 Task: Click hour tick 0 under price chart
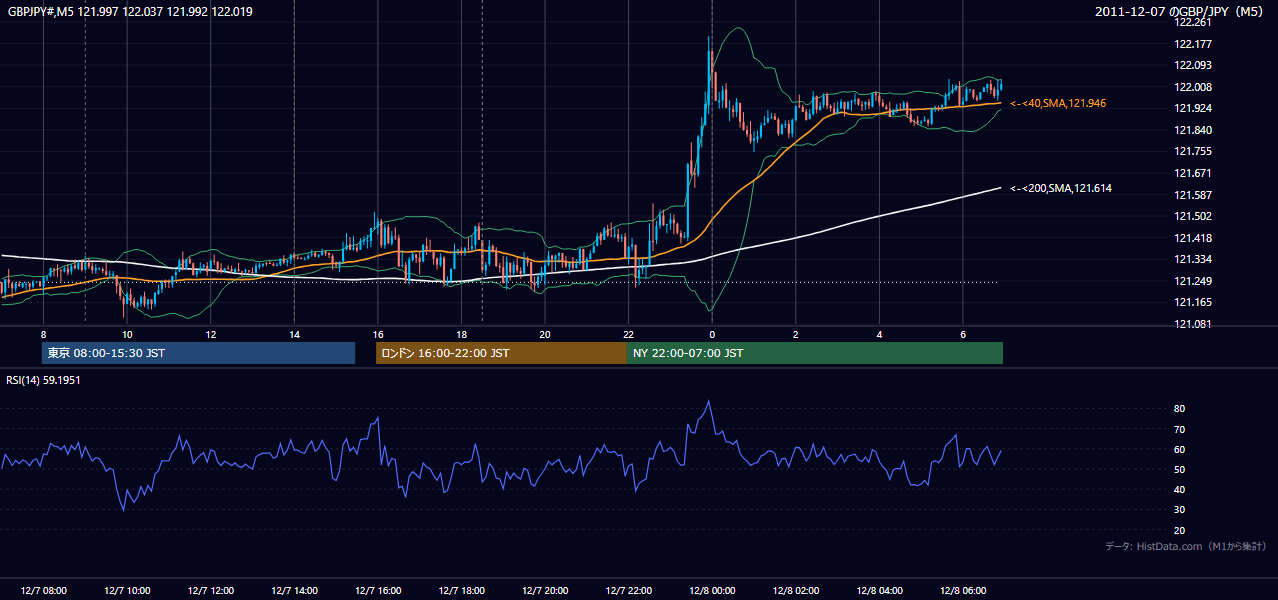712,334
